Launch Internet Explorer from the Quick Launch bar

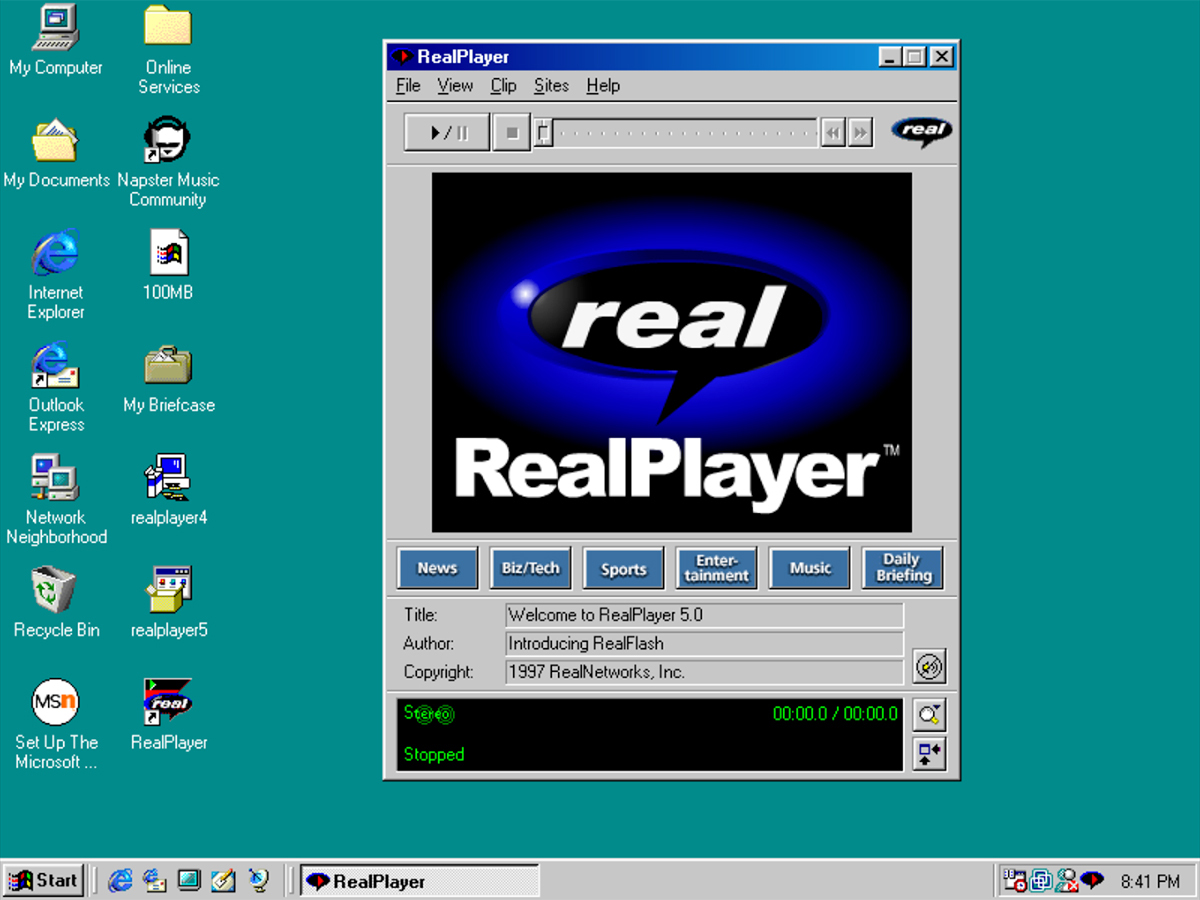pos(120,880)
